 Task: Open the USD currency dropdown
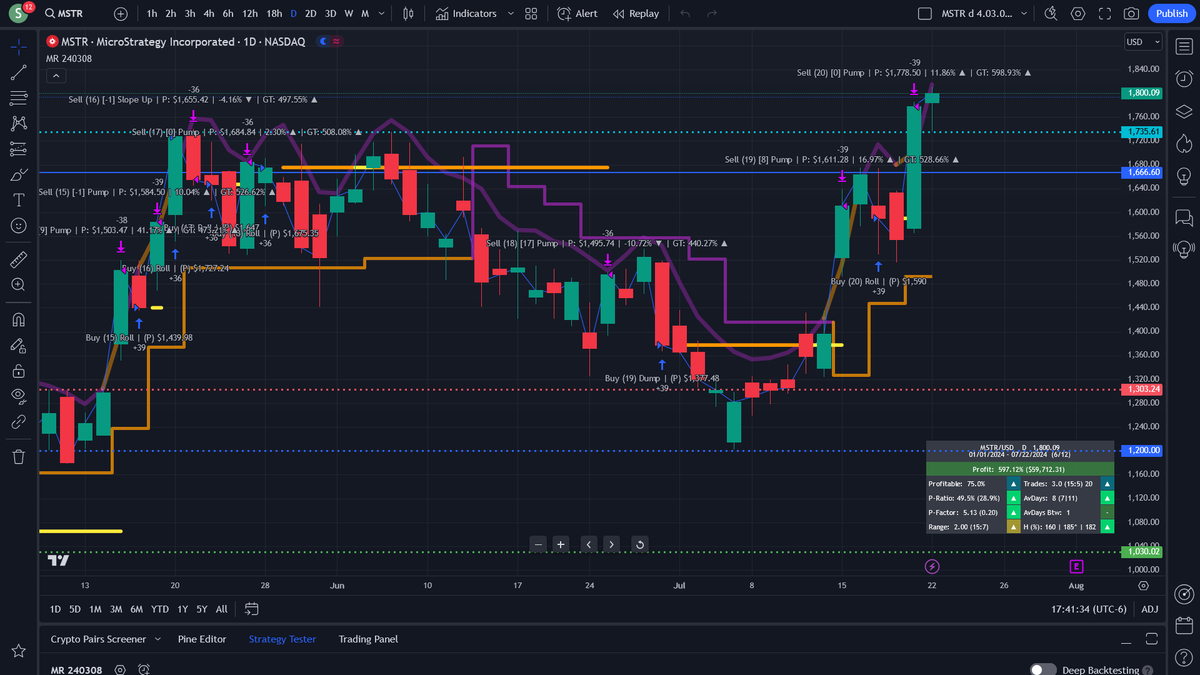1143,42
